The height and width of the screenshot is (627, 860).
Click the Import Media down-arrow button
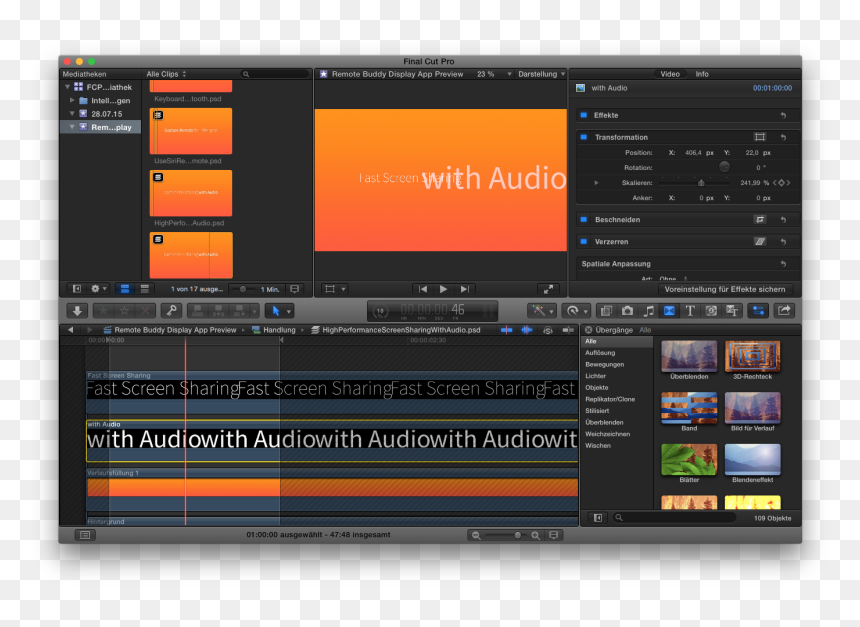(x=77, y=311)
